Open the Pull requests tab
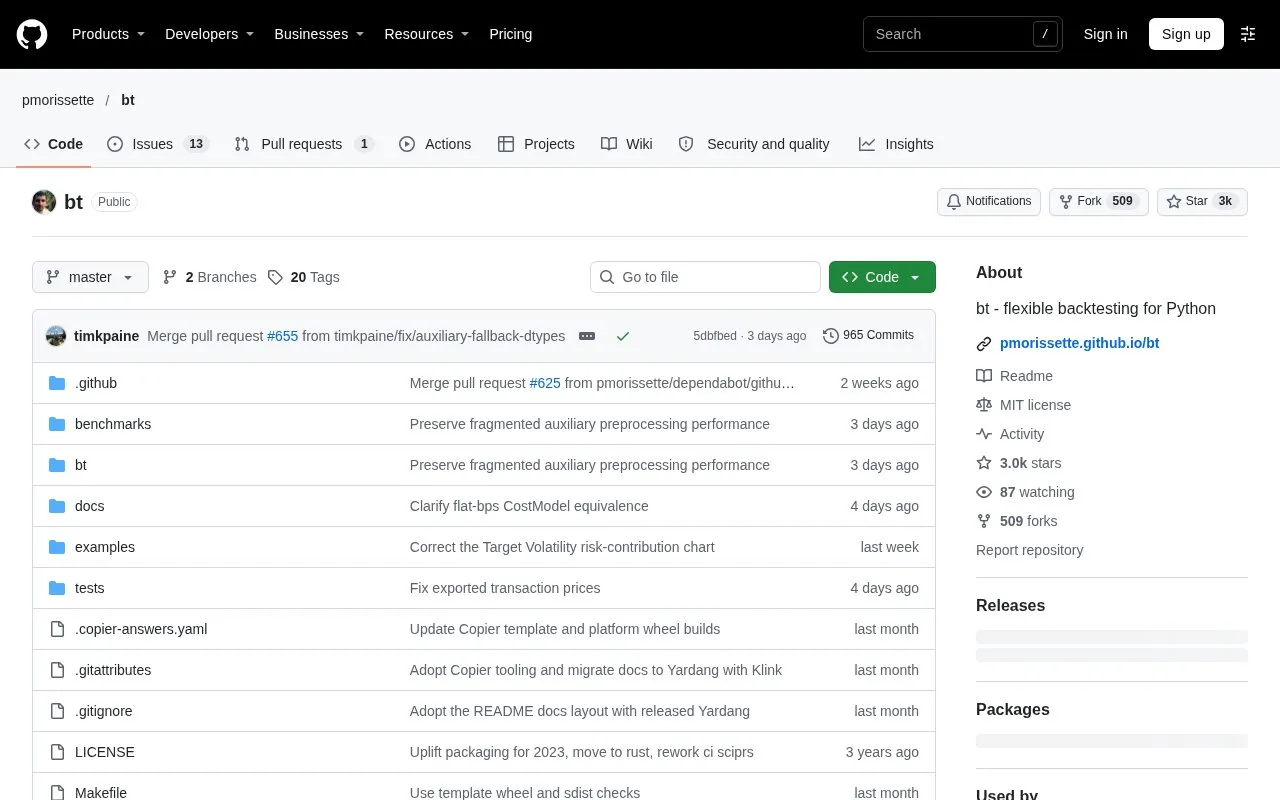The width and height of the screenshot is (1280, 800). coord(304,144)
